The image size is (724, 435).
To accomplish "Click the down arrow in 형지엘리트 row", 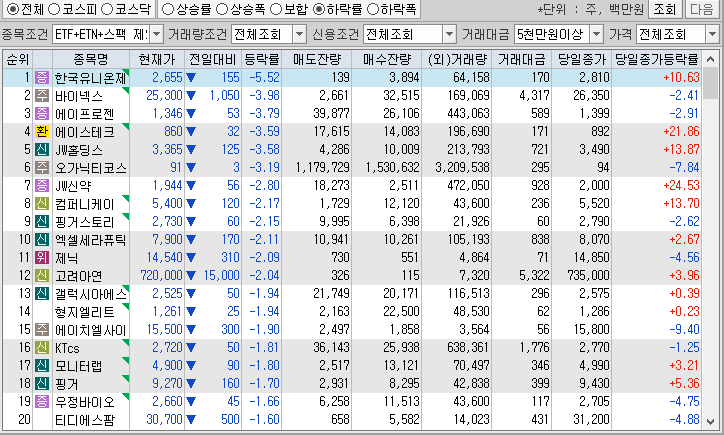I will coord(191,312).
